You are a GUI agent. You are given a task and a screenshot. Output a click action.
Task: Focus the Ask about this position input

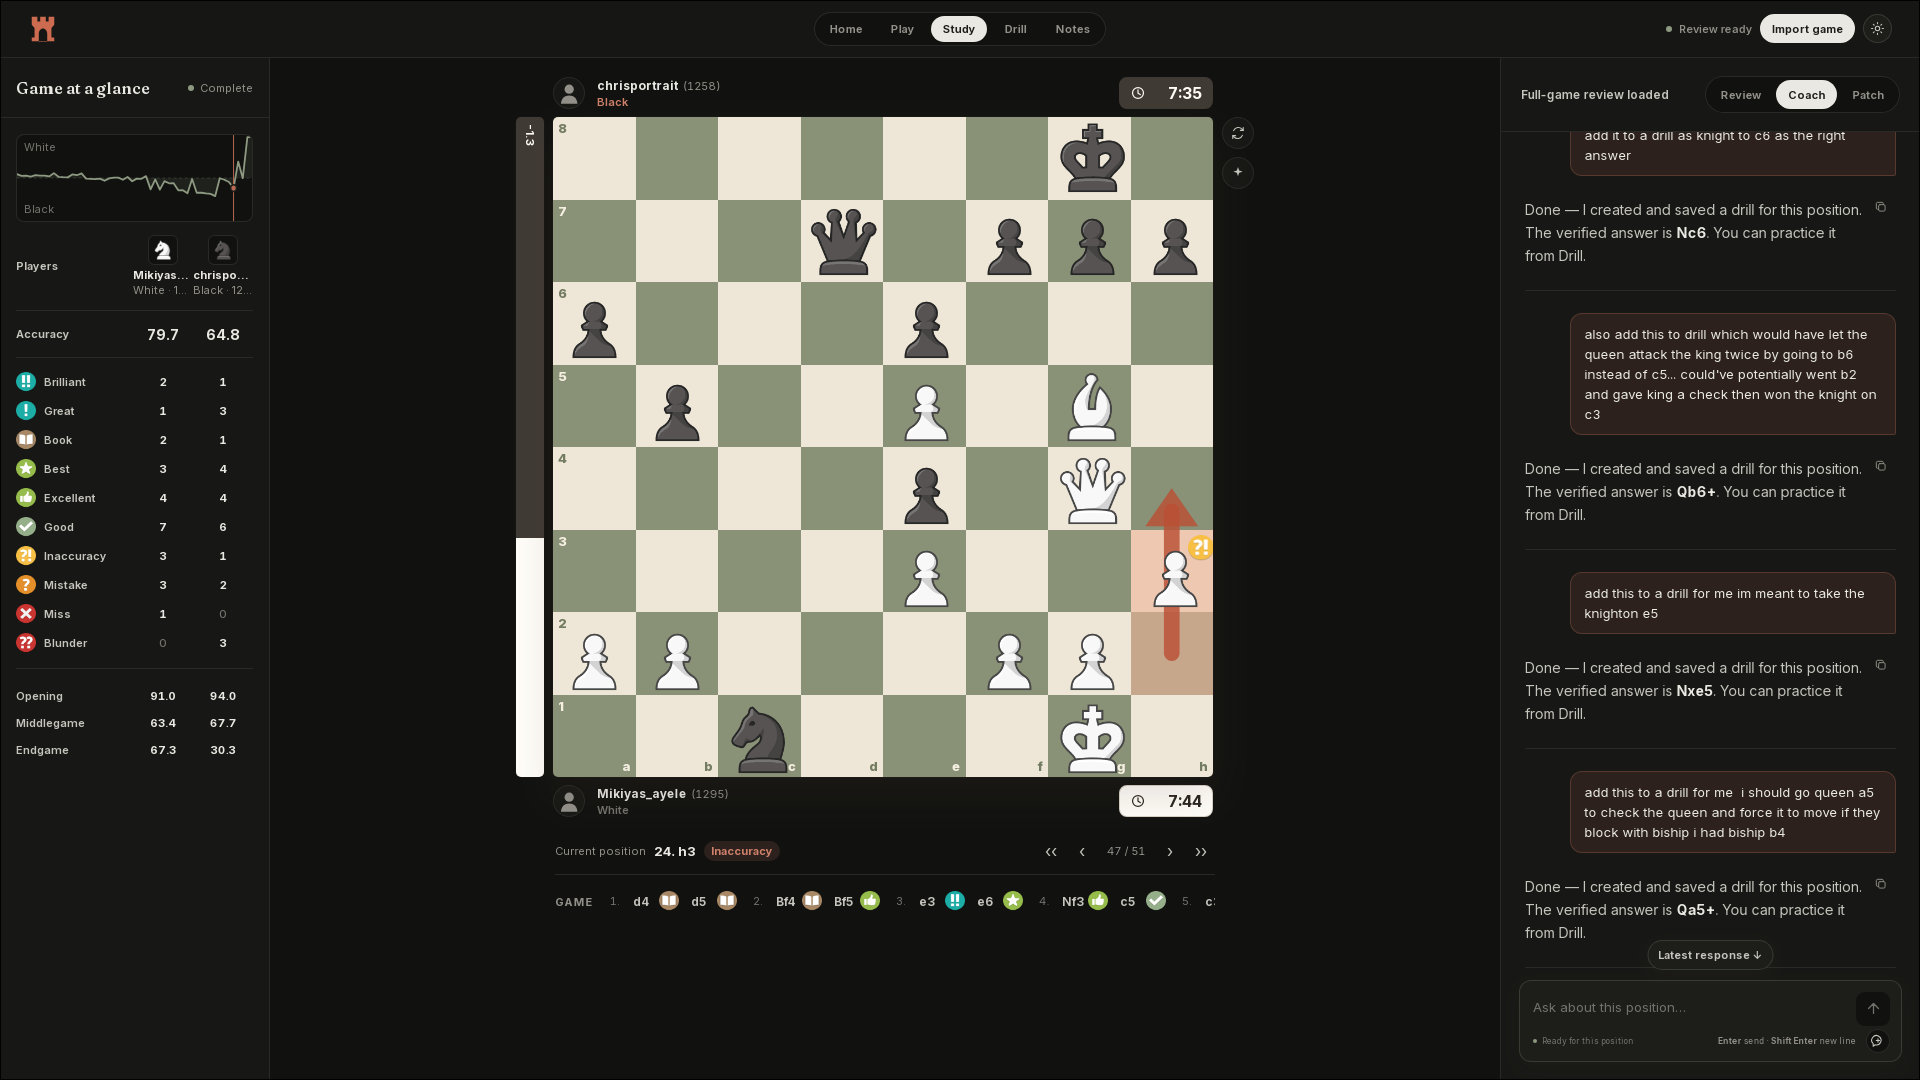point(1688,1008)
